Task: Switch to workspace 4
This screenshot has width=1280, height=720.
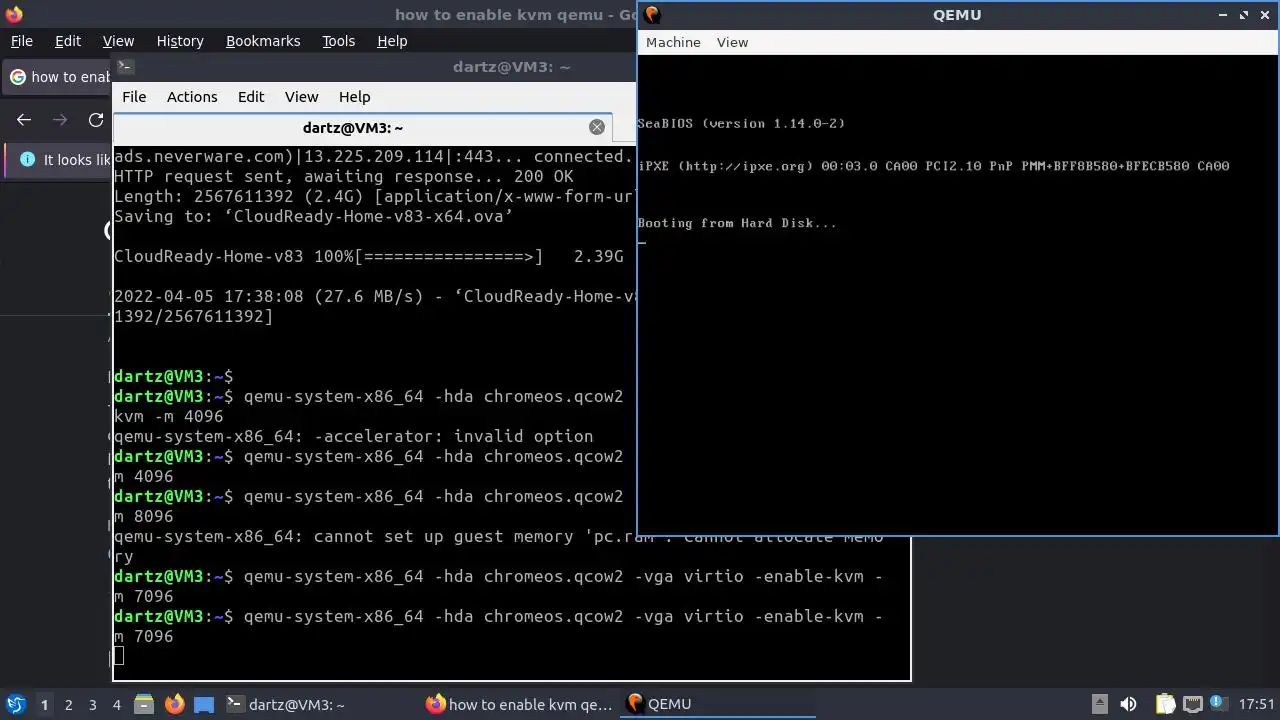Action: pyautogui.click(x=116, y=705)
